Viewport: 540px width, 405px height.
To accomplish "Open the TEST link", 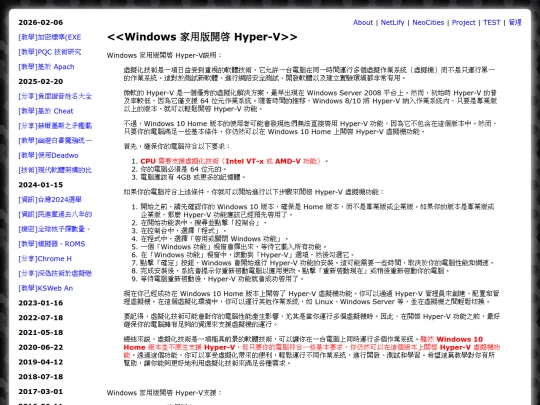I will [491, 22].
